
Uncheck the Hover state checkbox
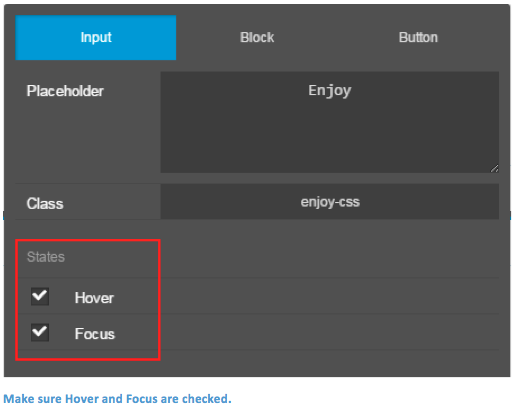point(40,296)
